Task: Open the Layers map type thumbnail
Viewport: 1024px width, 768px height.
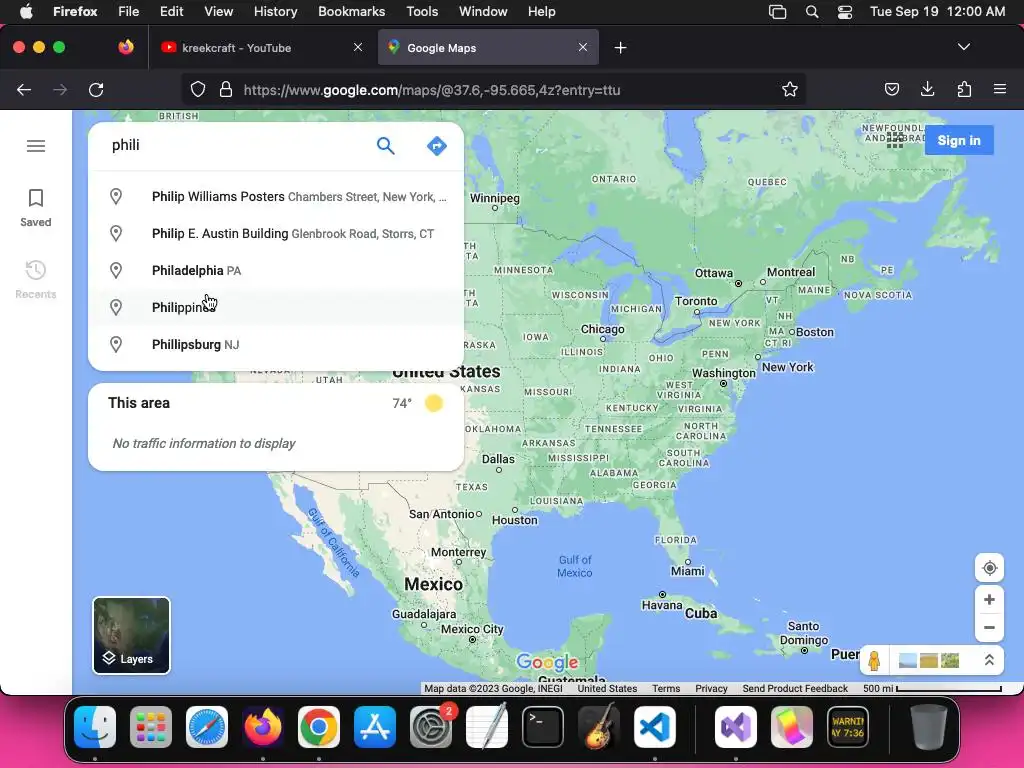Action: click(131, 635)
